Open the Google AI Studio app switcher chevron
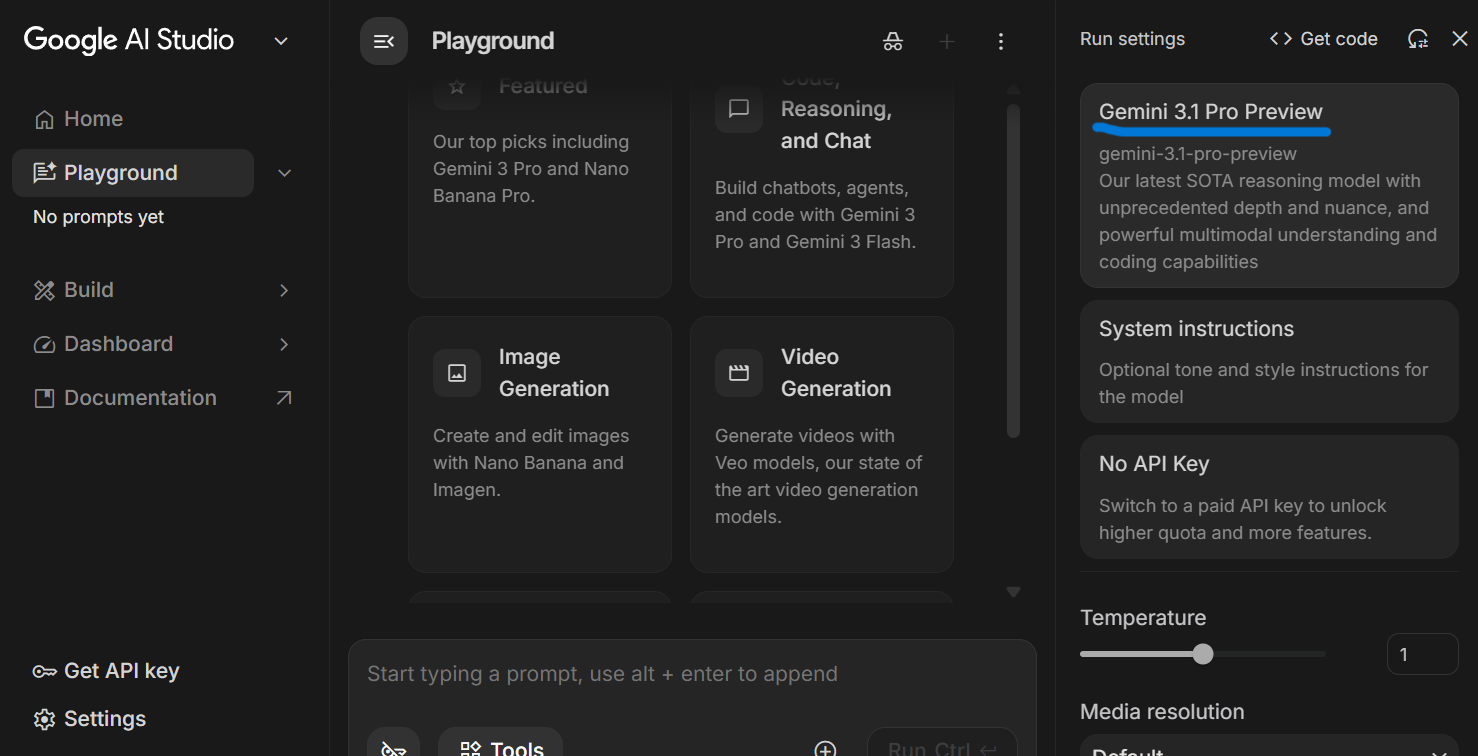The image size is (1478, 756). click(280, 41)
